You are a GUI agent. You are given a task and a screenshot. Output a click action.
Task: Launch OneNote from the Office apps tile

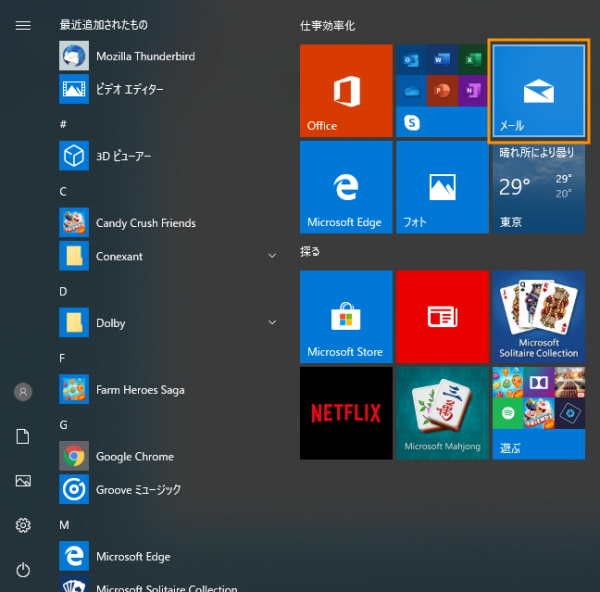[x=473, y=91]
